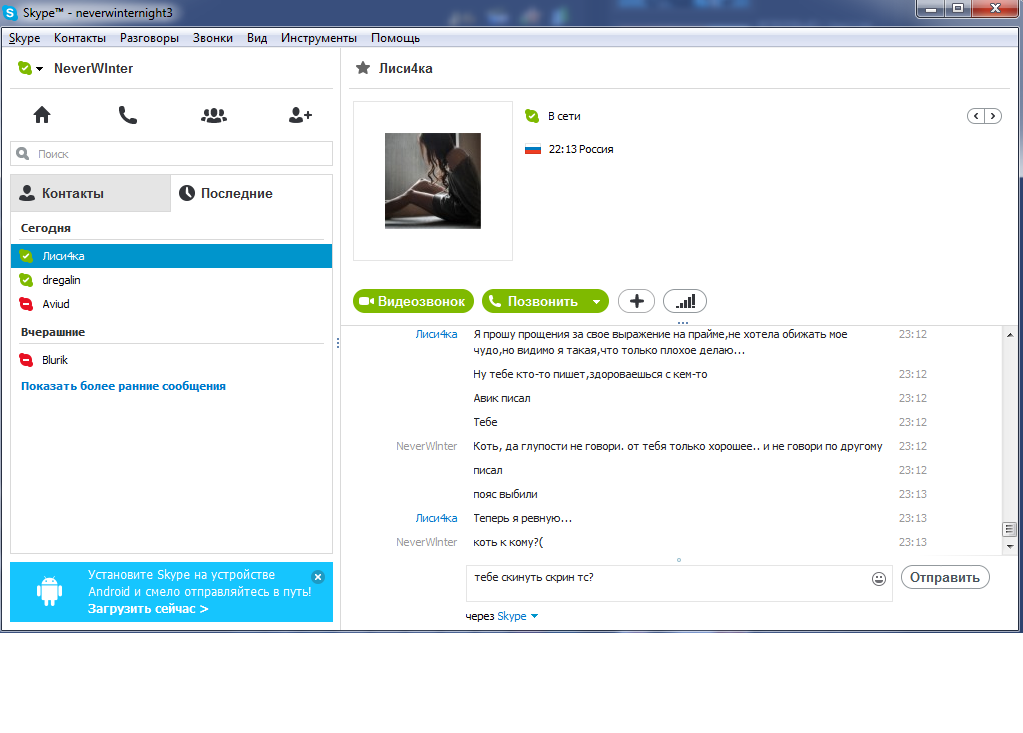Click the chat scrollbar down arrow

[x=1010, y=546]
